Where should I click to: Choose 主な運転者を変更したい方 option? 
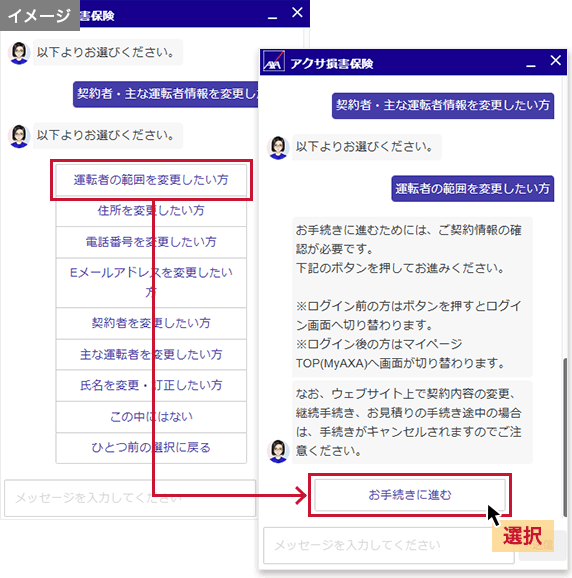click(x=151, y=354)
